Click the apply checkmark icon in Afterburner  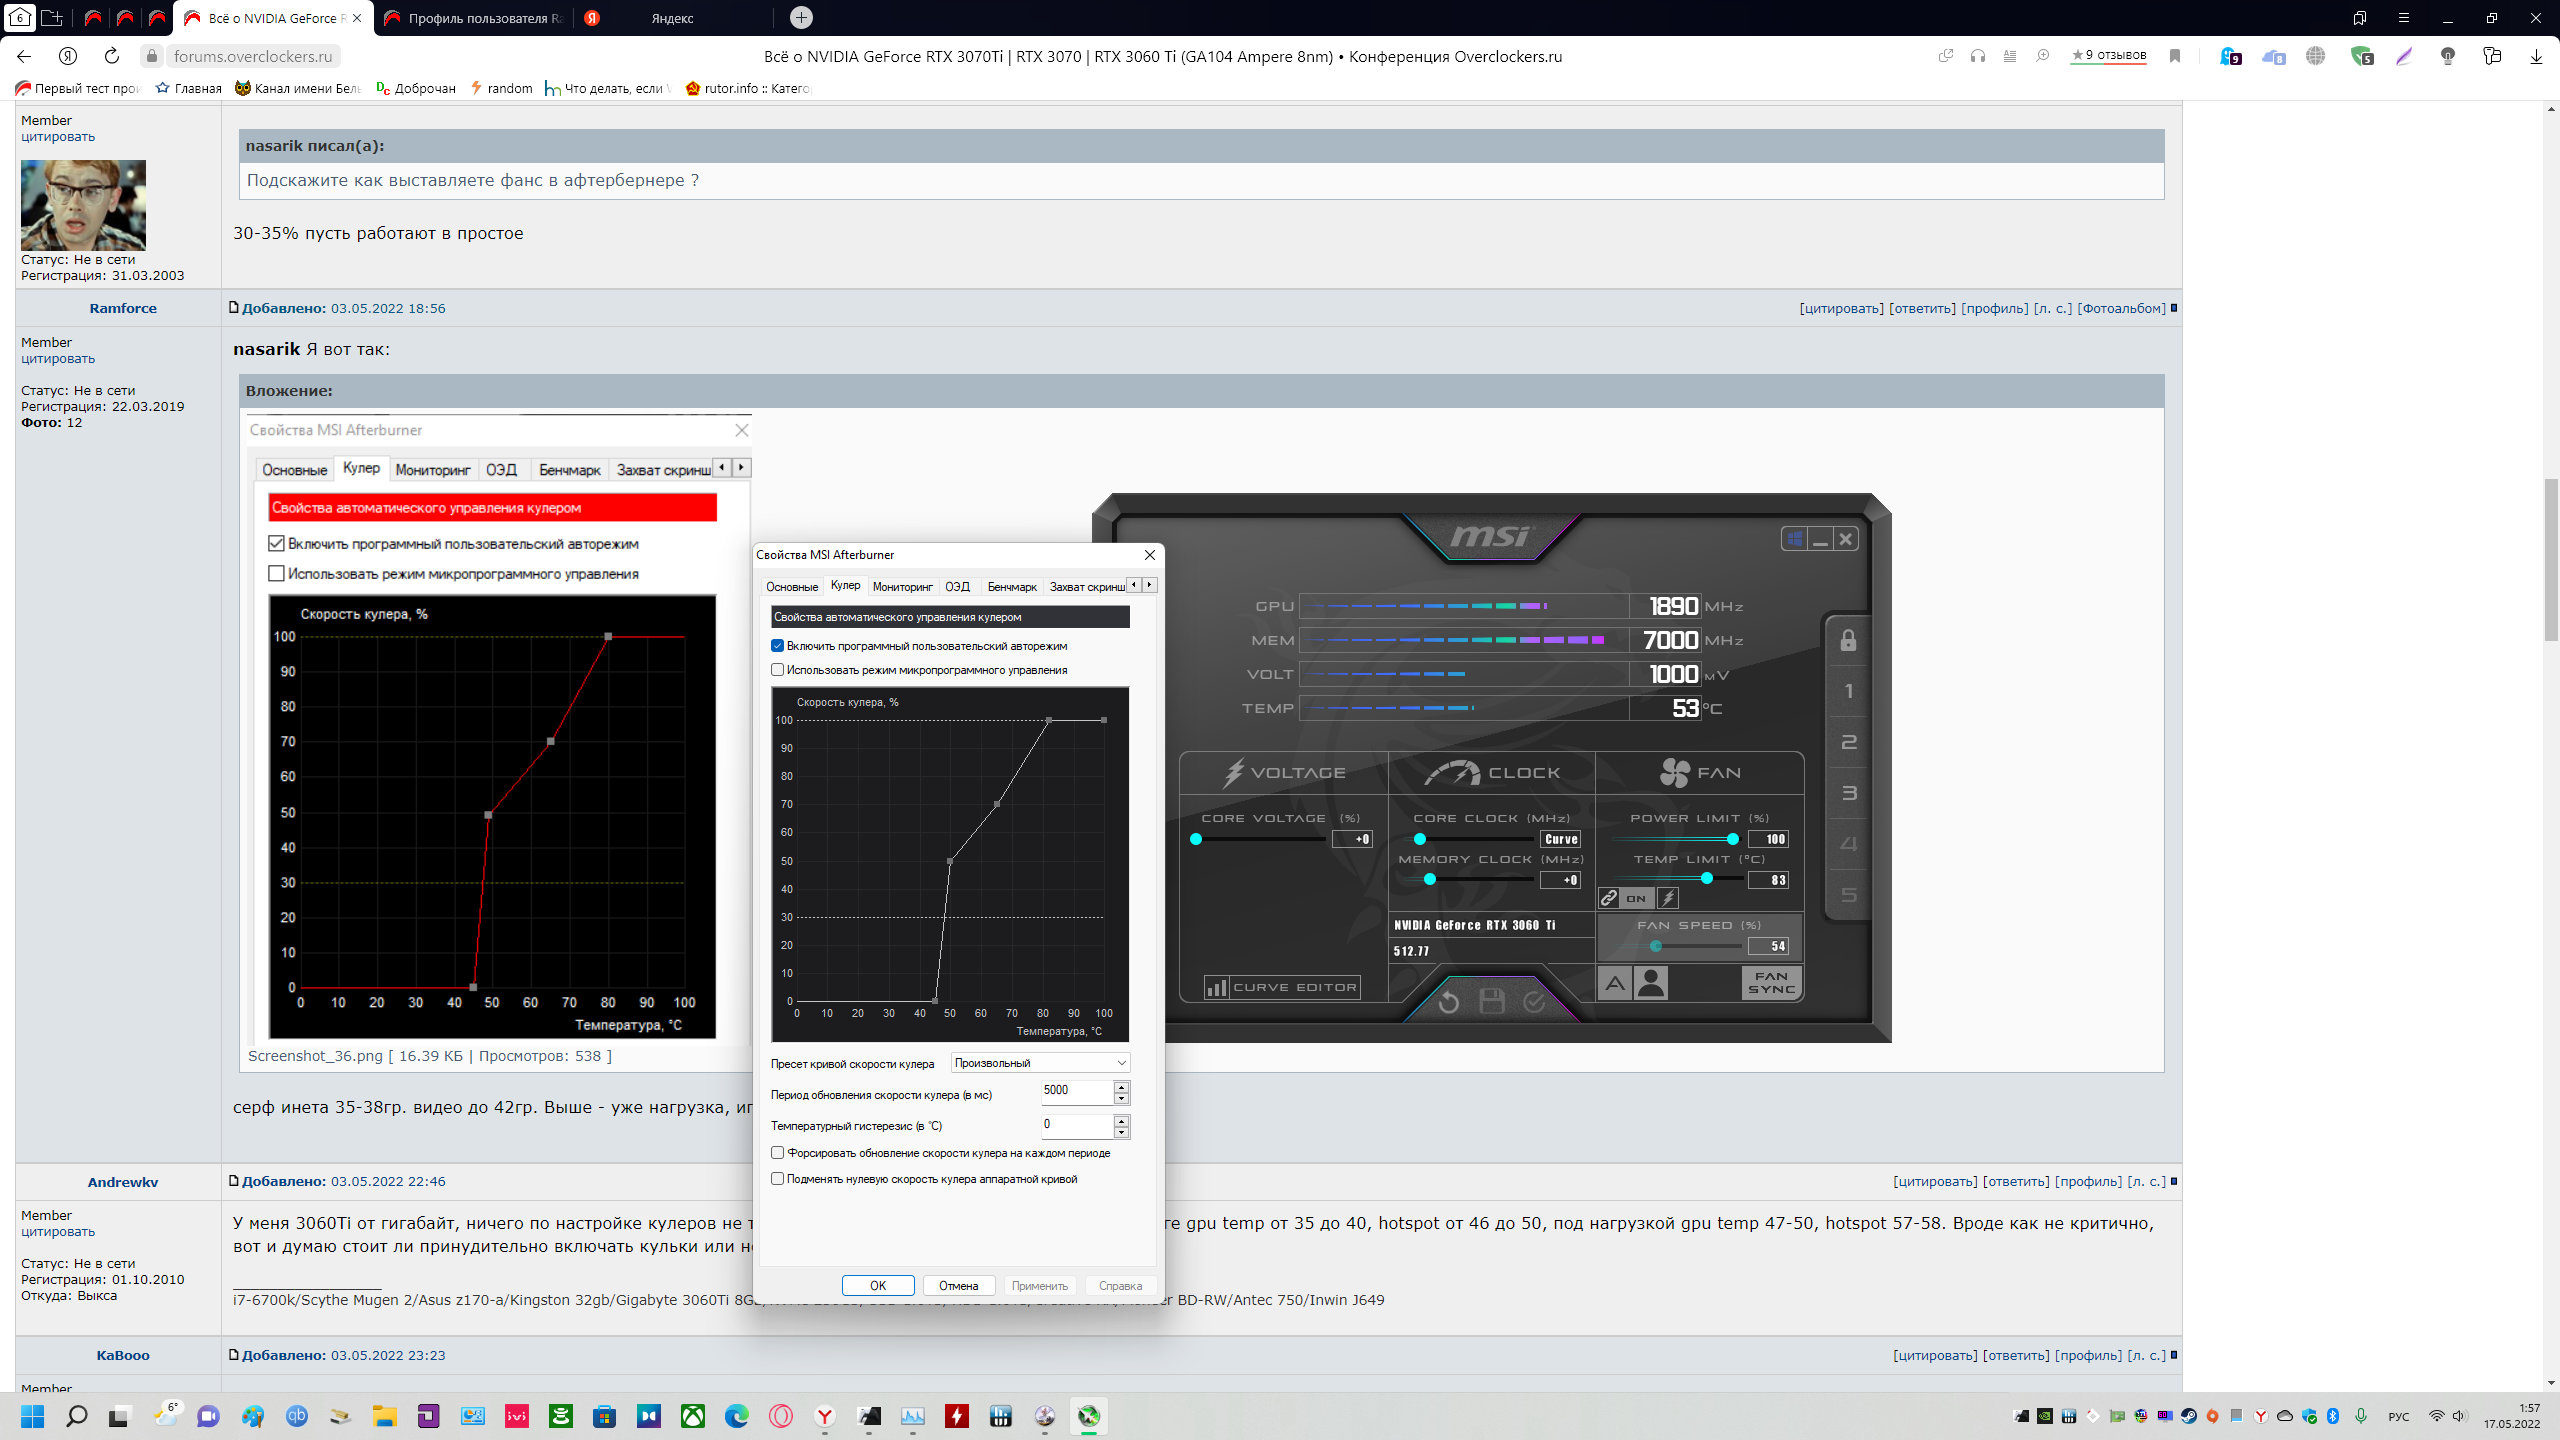(1534, 1001)
